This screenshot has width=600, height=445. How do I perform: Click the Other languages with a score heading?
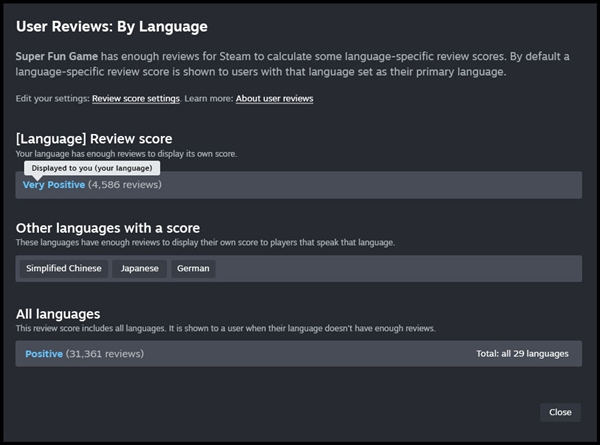108,228
